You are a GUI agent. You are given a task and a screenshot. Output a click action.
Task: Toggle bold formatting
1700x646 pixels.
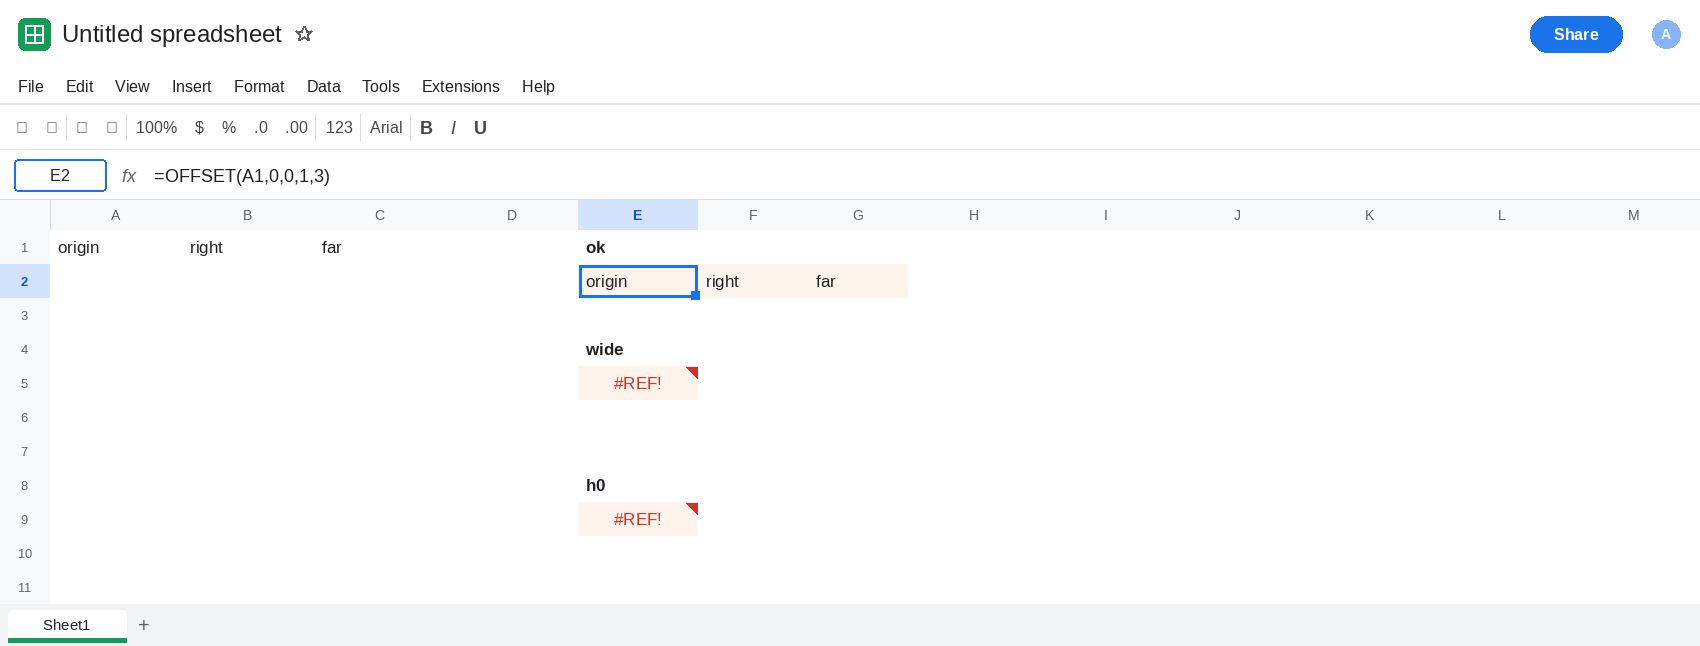[x=427, y=128]
